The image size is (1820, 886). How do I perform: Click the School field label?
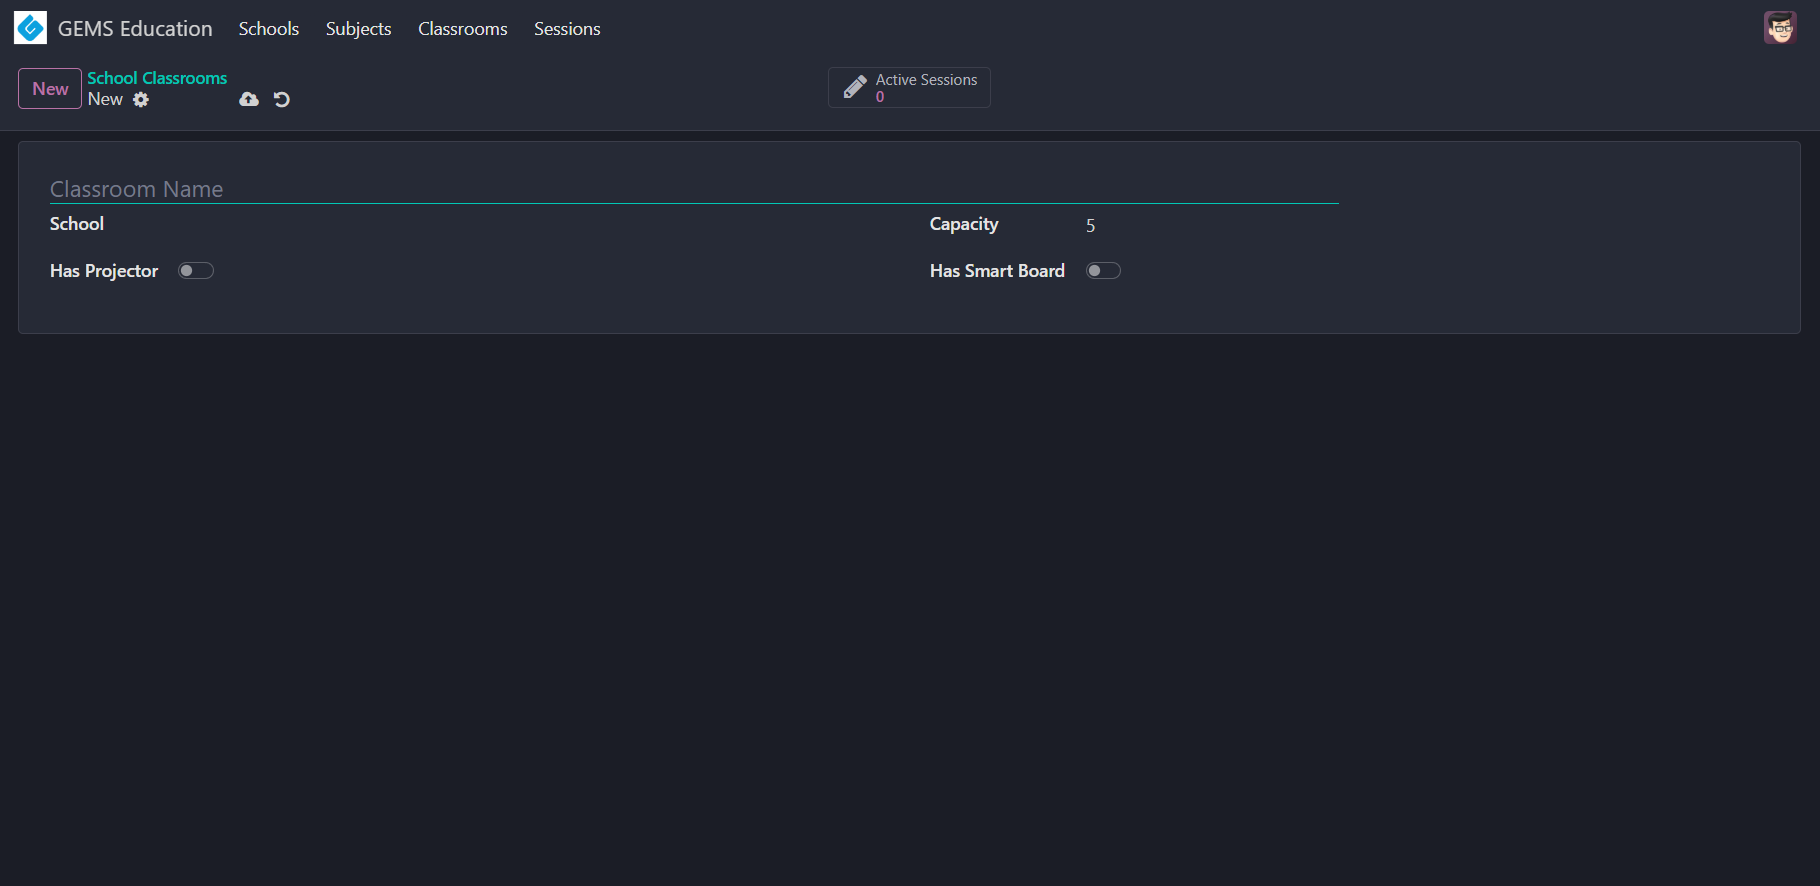pos(77,224)
